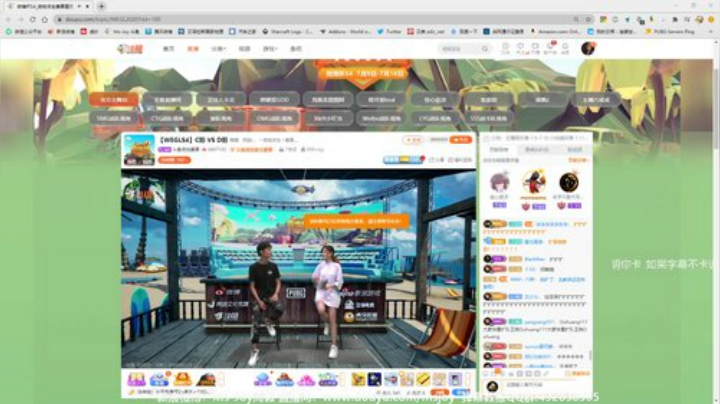Send the dark volcano-shaped gift icon
Screen dimensions: 720x404
point(205,379)
